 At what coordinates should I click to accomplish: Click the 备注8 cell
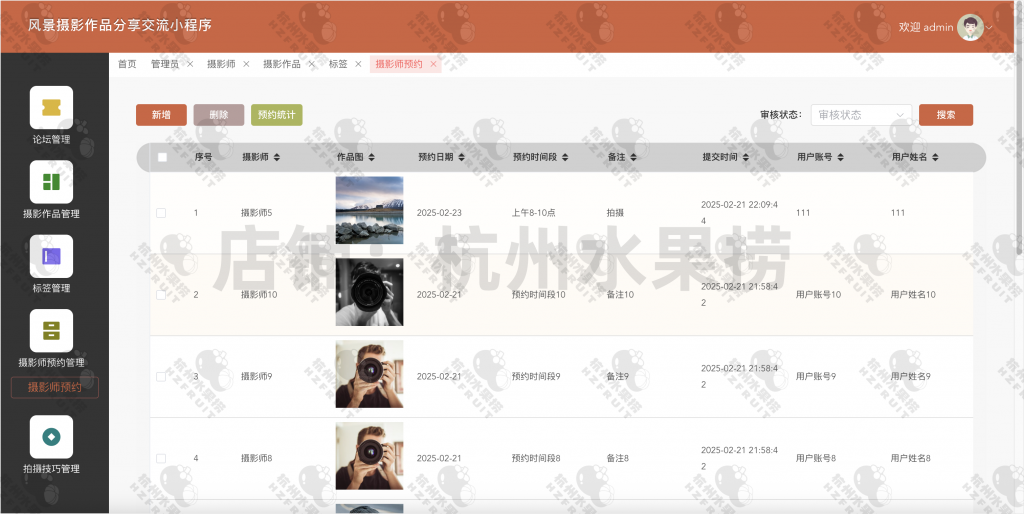(x=618, y=458)
